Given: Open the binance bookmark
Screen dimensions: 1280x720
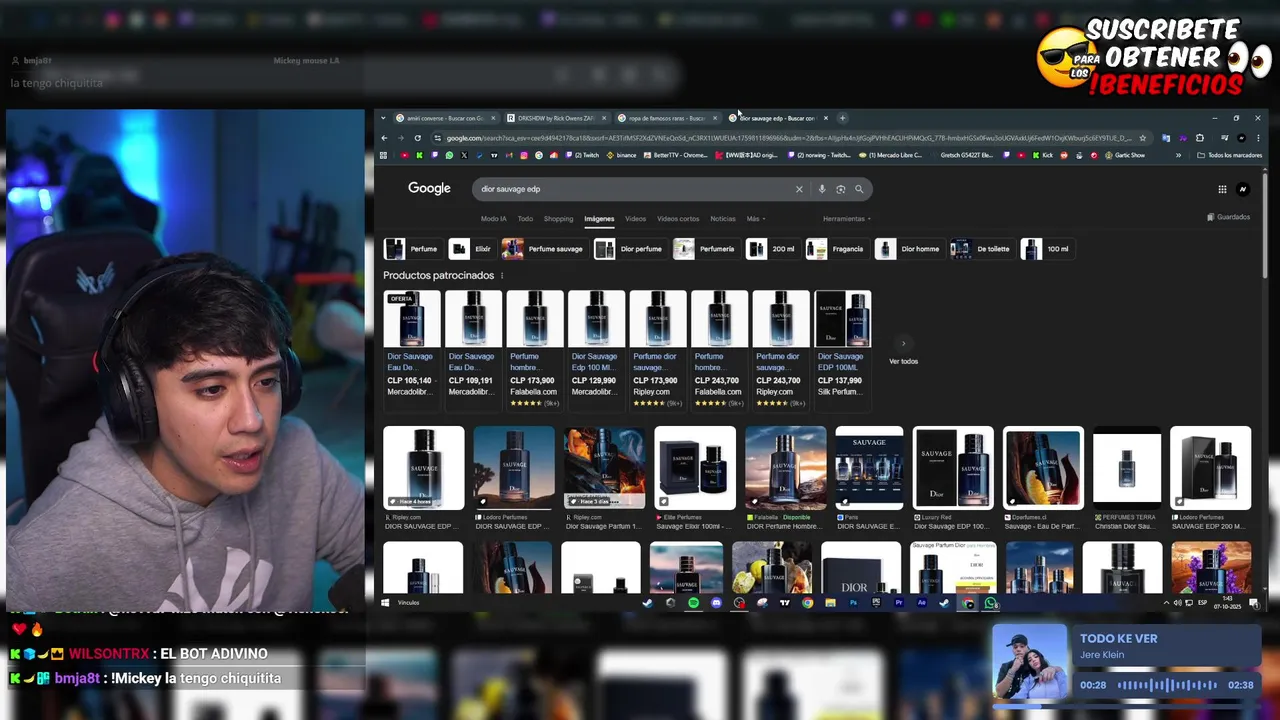Looking at the screenshot, I should [620, 155].
